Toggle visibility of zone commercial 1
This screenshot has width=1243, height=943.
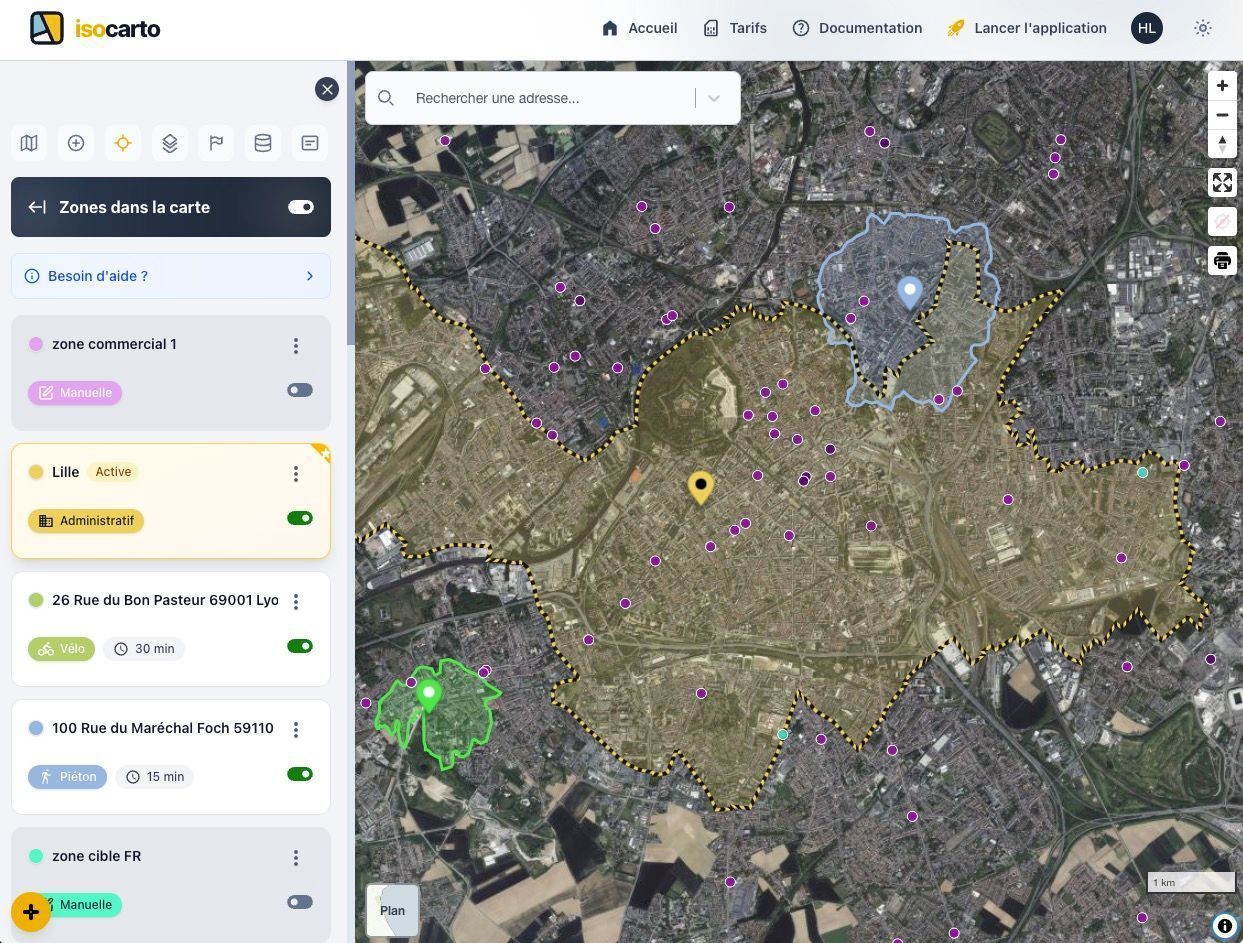300,390
